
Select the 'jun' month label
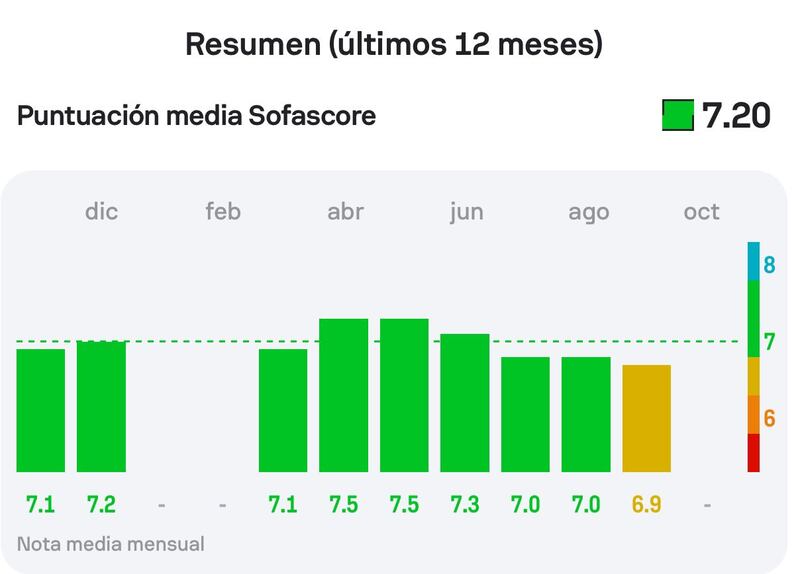[466, 212]
